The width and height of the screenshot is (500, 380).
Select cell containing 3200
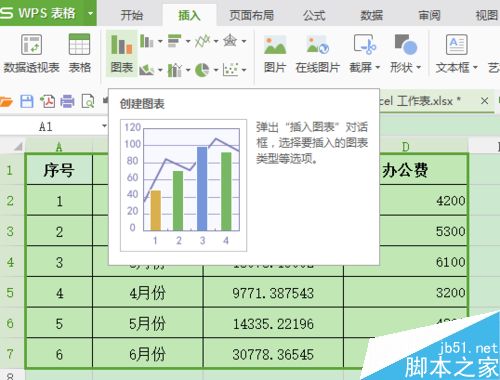point(405,293)
